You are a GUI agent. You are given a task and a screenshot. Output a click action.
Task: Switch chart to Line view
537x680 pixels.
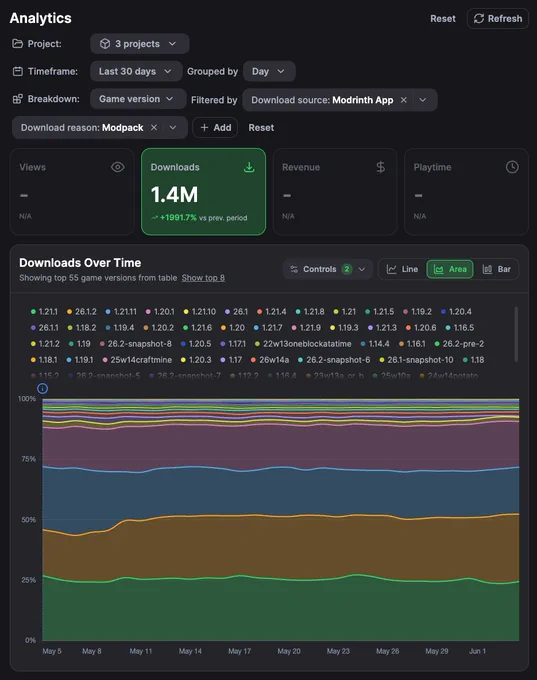[402, 269]
